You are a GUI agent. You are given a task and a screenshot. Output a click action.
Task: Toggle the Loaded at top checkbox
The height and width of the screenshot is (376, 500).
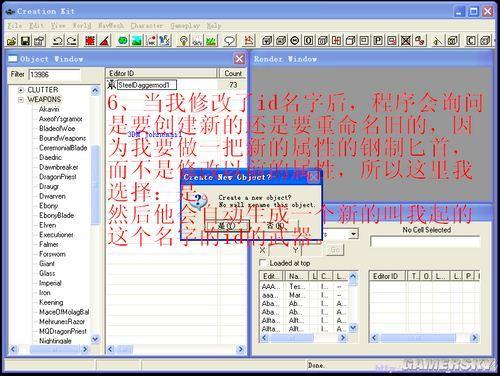pyautogui.click(x=263, y=263)
